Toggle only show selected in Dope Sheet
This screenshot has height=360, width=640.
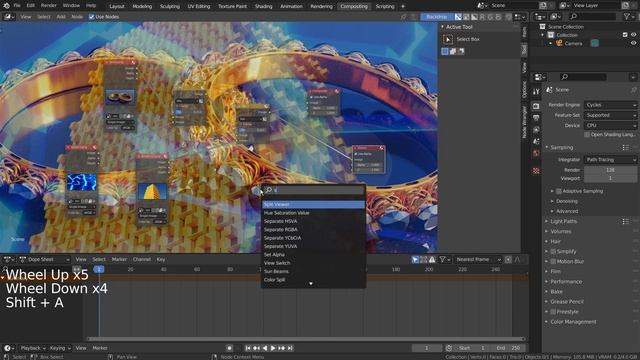[415, 260]
